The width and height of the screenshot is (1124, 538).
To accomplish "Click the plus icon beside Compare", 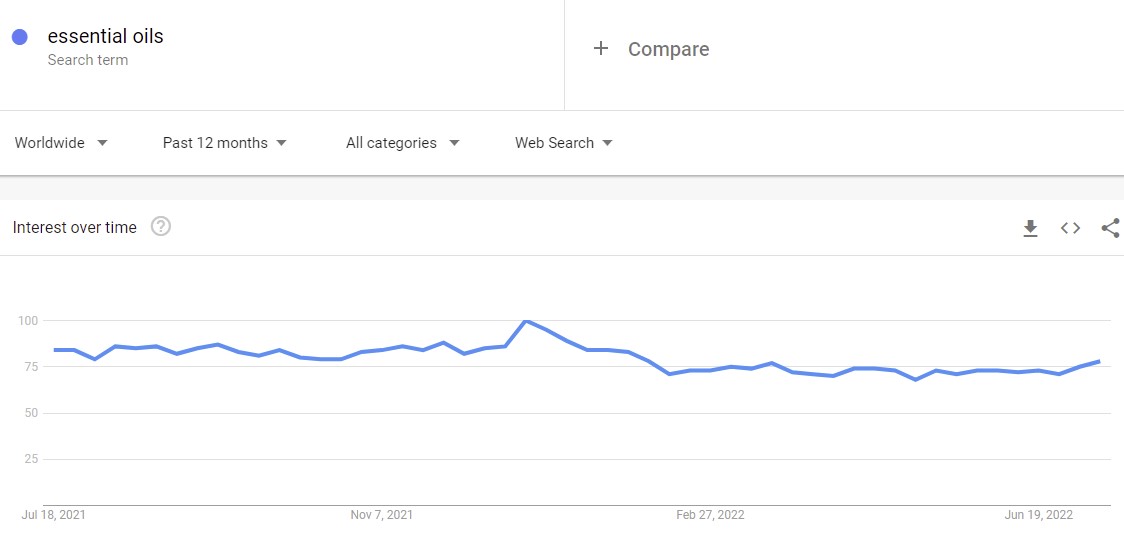I will [601, 48].
